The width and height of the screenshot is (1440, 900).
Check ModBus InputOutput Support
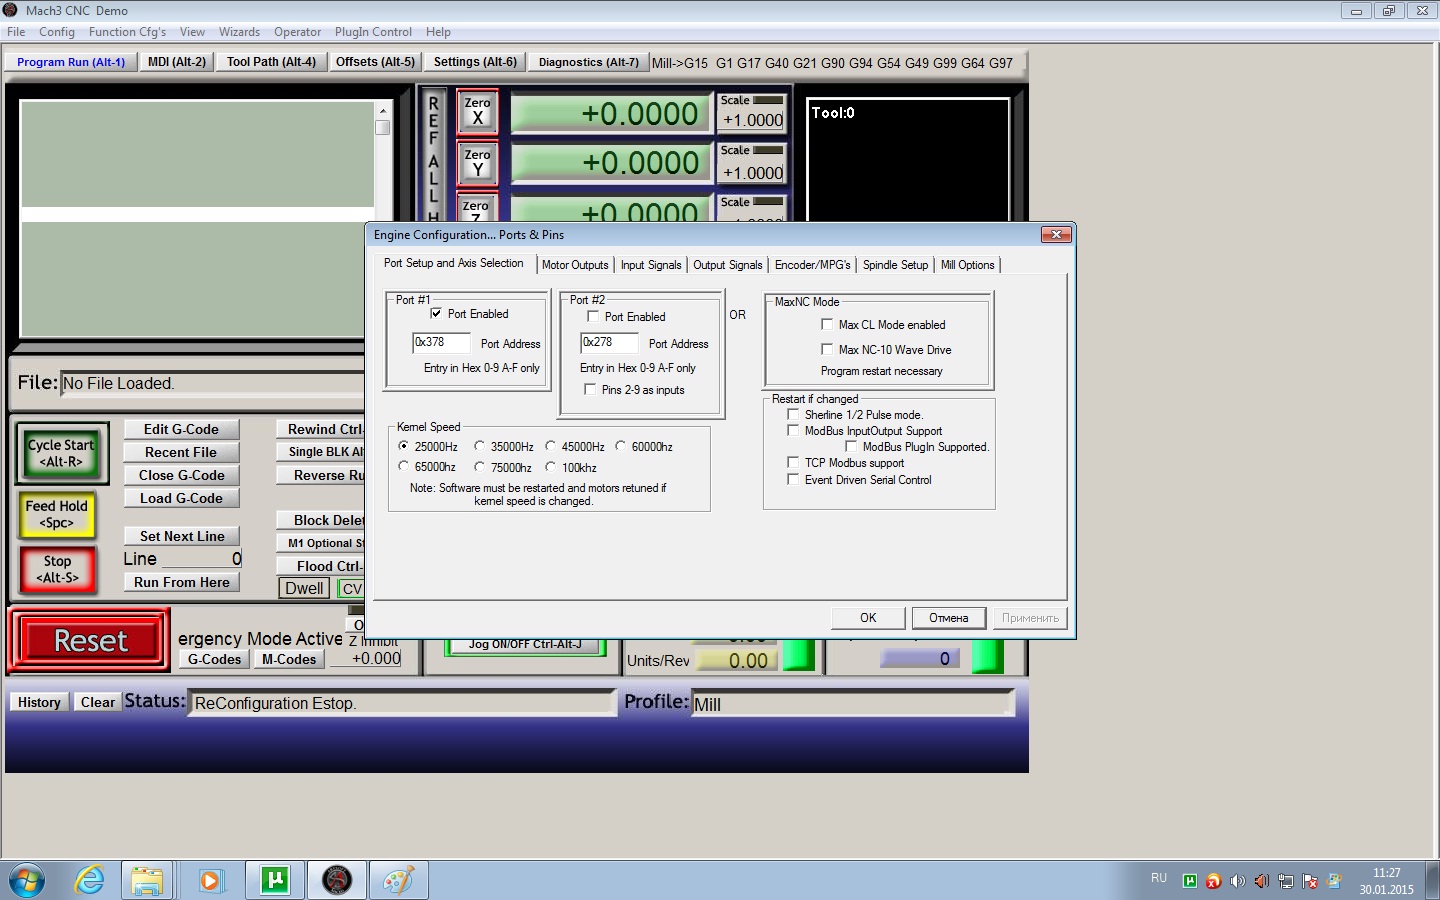coord(793,430)
